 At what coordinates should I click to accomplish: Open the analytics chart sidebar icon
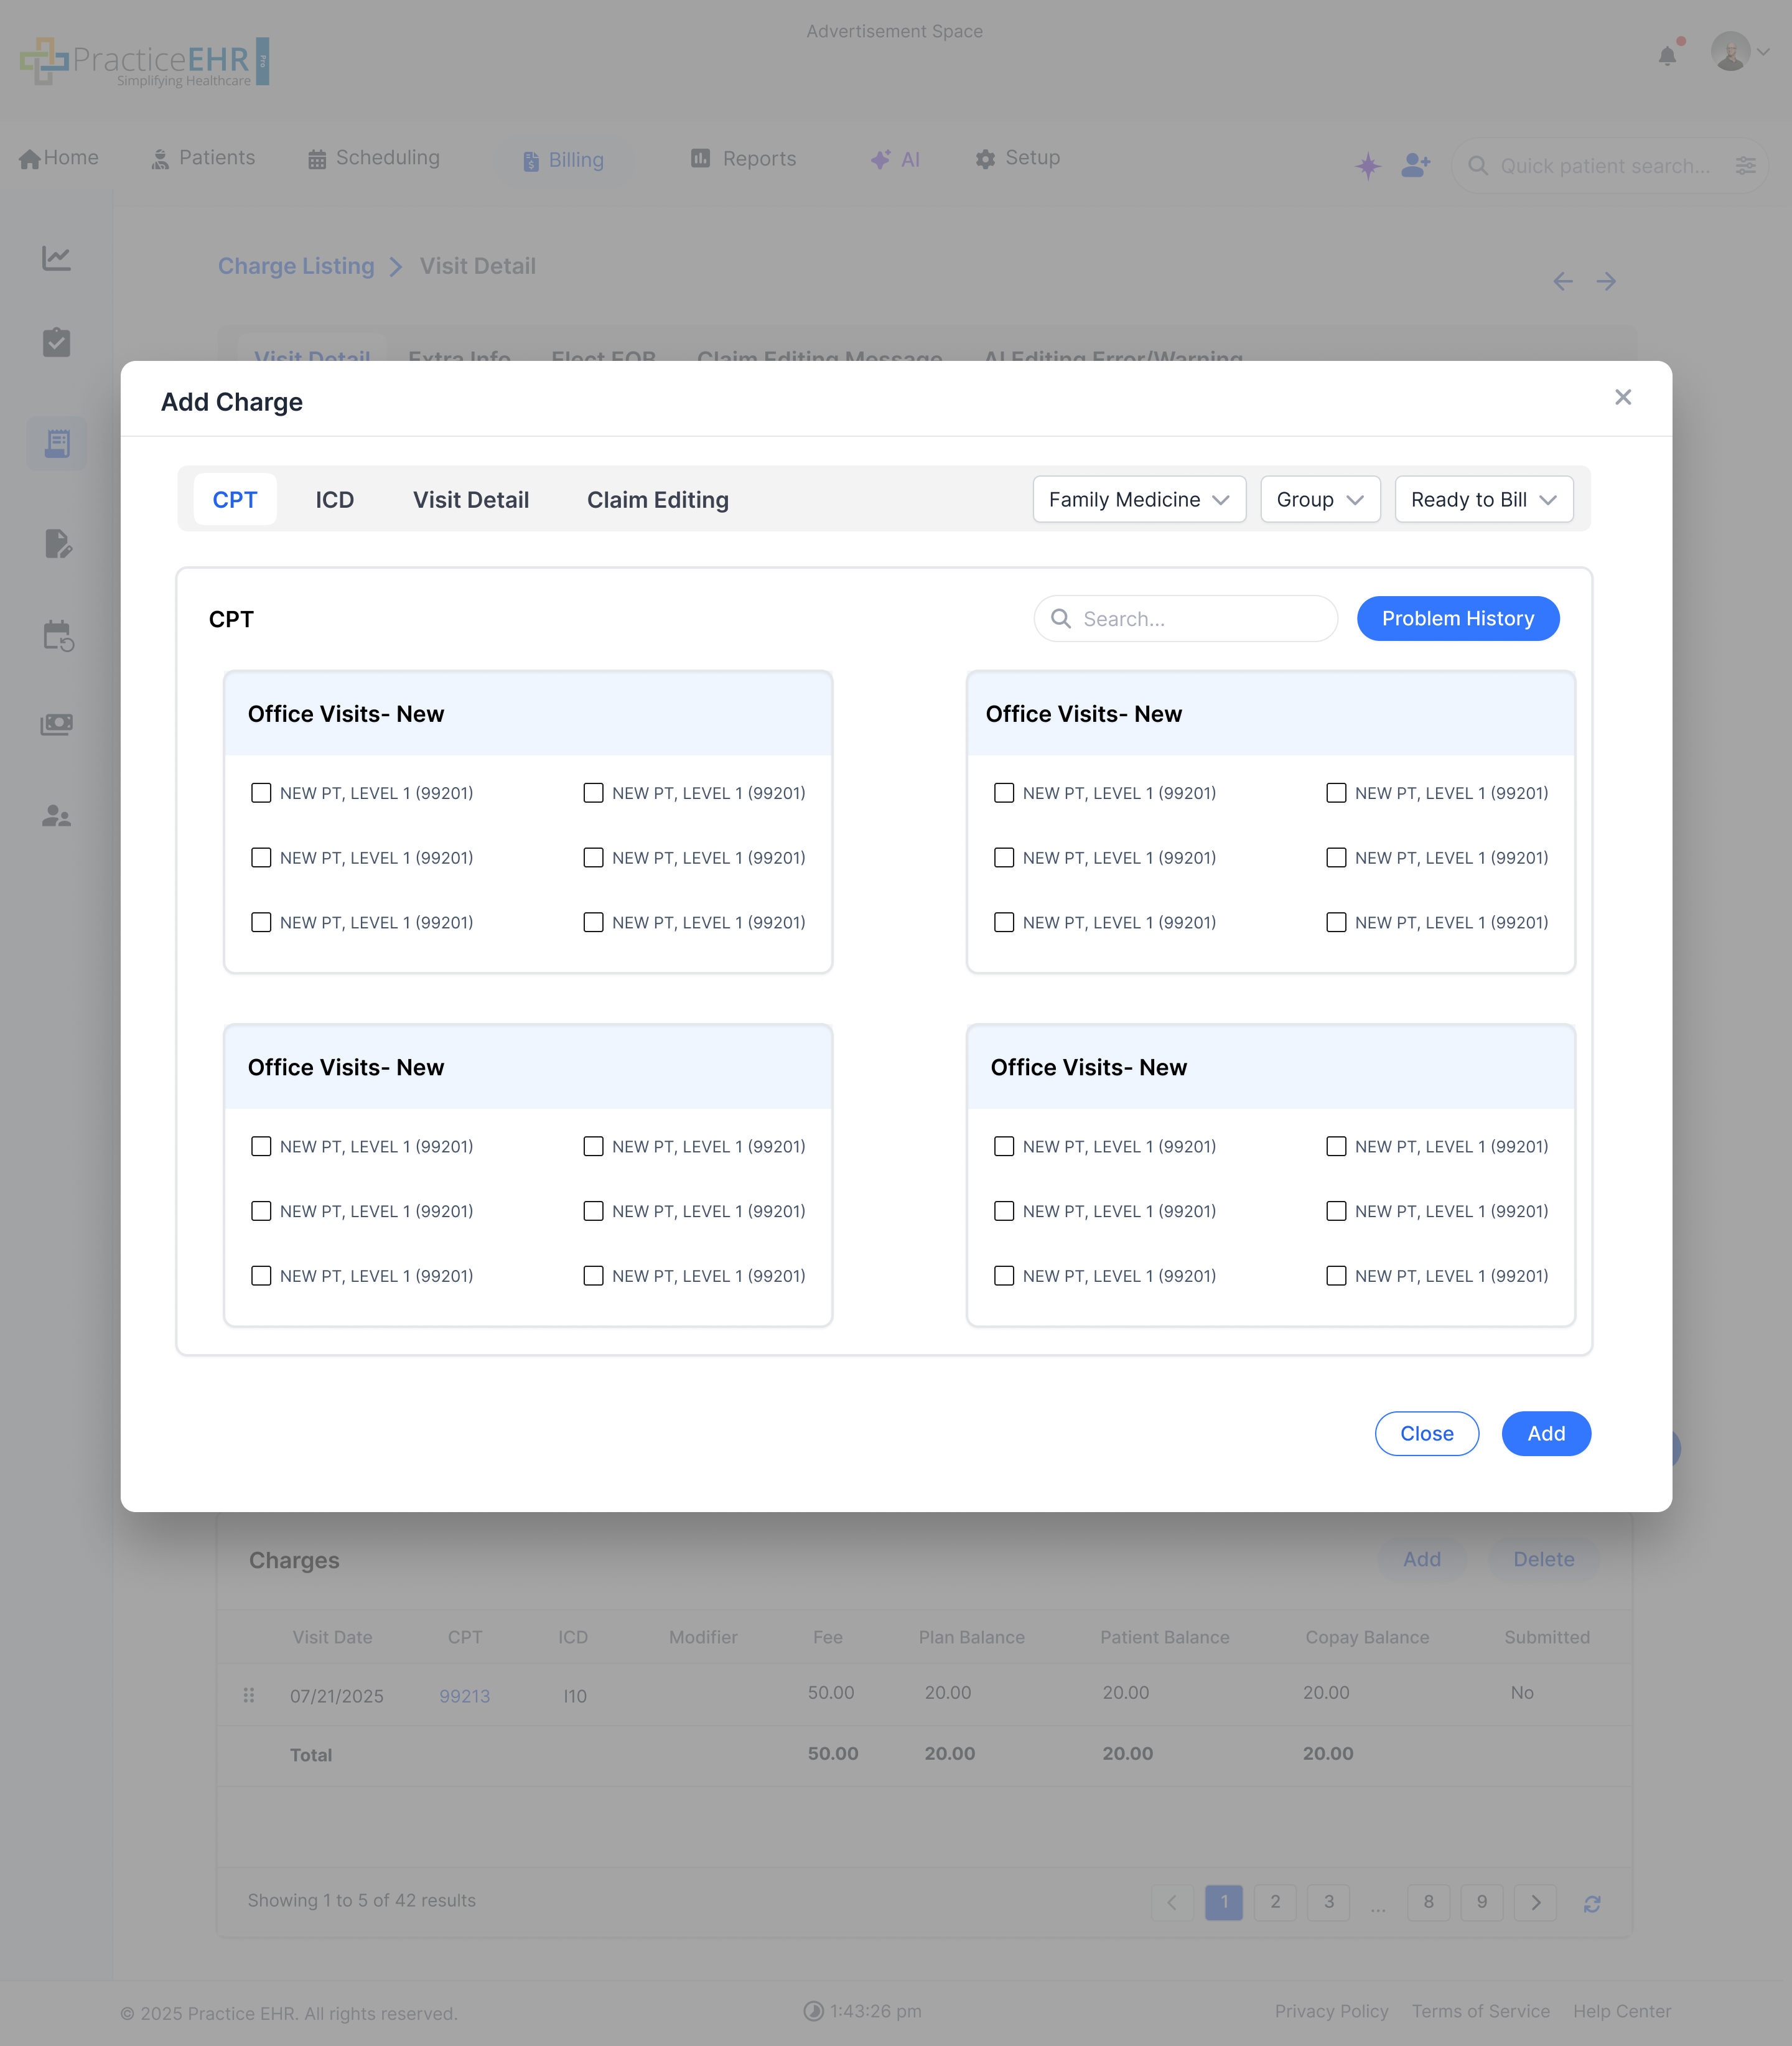tap(57, 258)
